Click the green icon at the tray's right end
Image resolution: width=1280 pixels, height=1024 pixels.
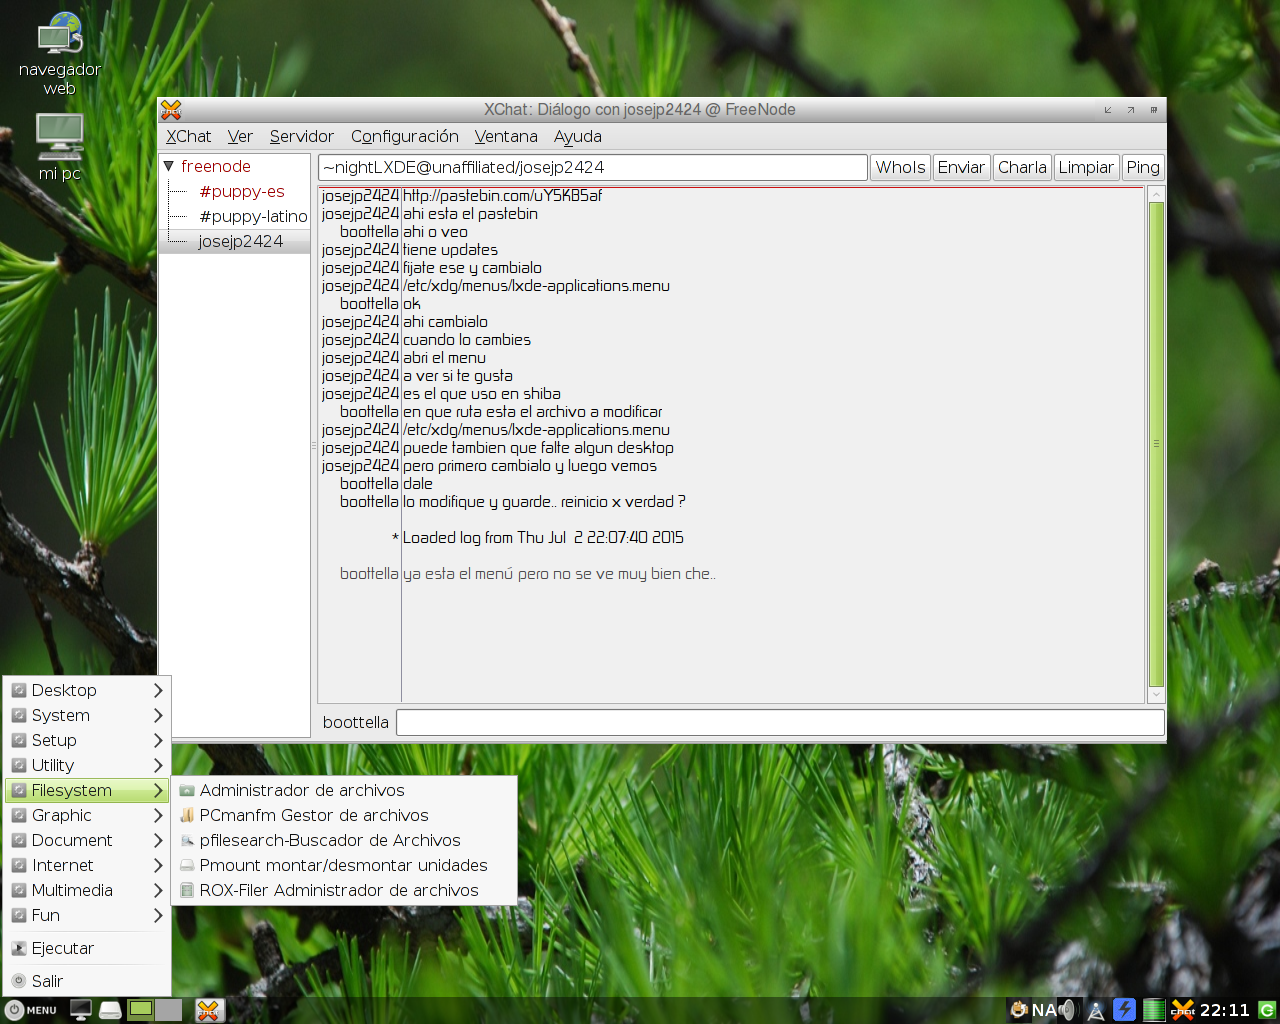click(1267, 1010)
